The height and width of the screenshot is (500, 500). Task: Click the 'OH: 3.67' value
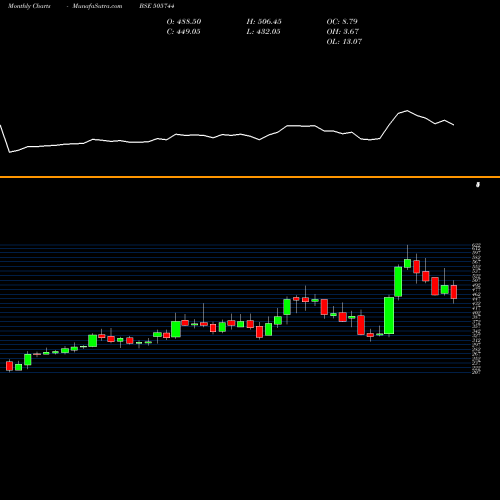tap(343, 32)
